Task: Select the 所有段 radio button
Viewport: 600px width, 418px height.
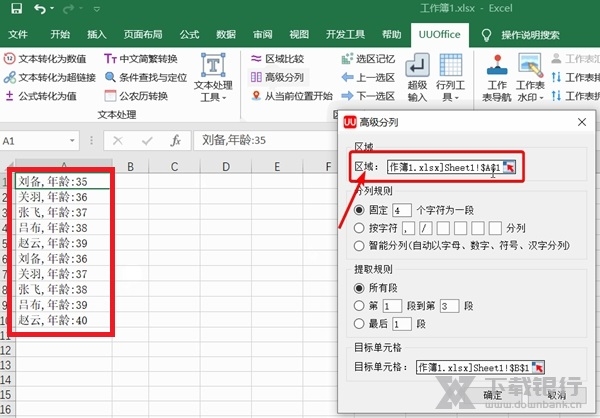Action: tap(359, 288)
